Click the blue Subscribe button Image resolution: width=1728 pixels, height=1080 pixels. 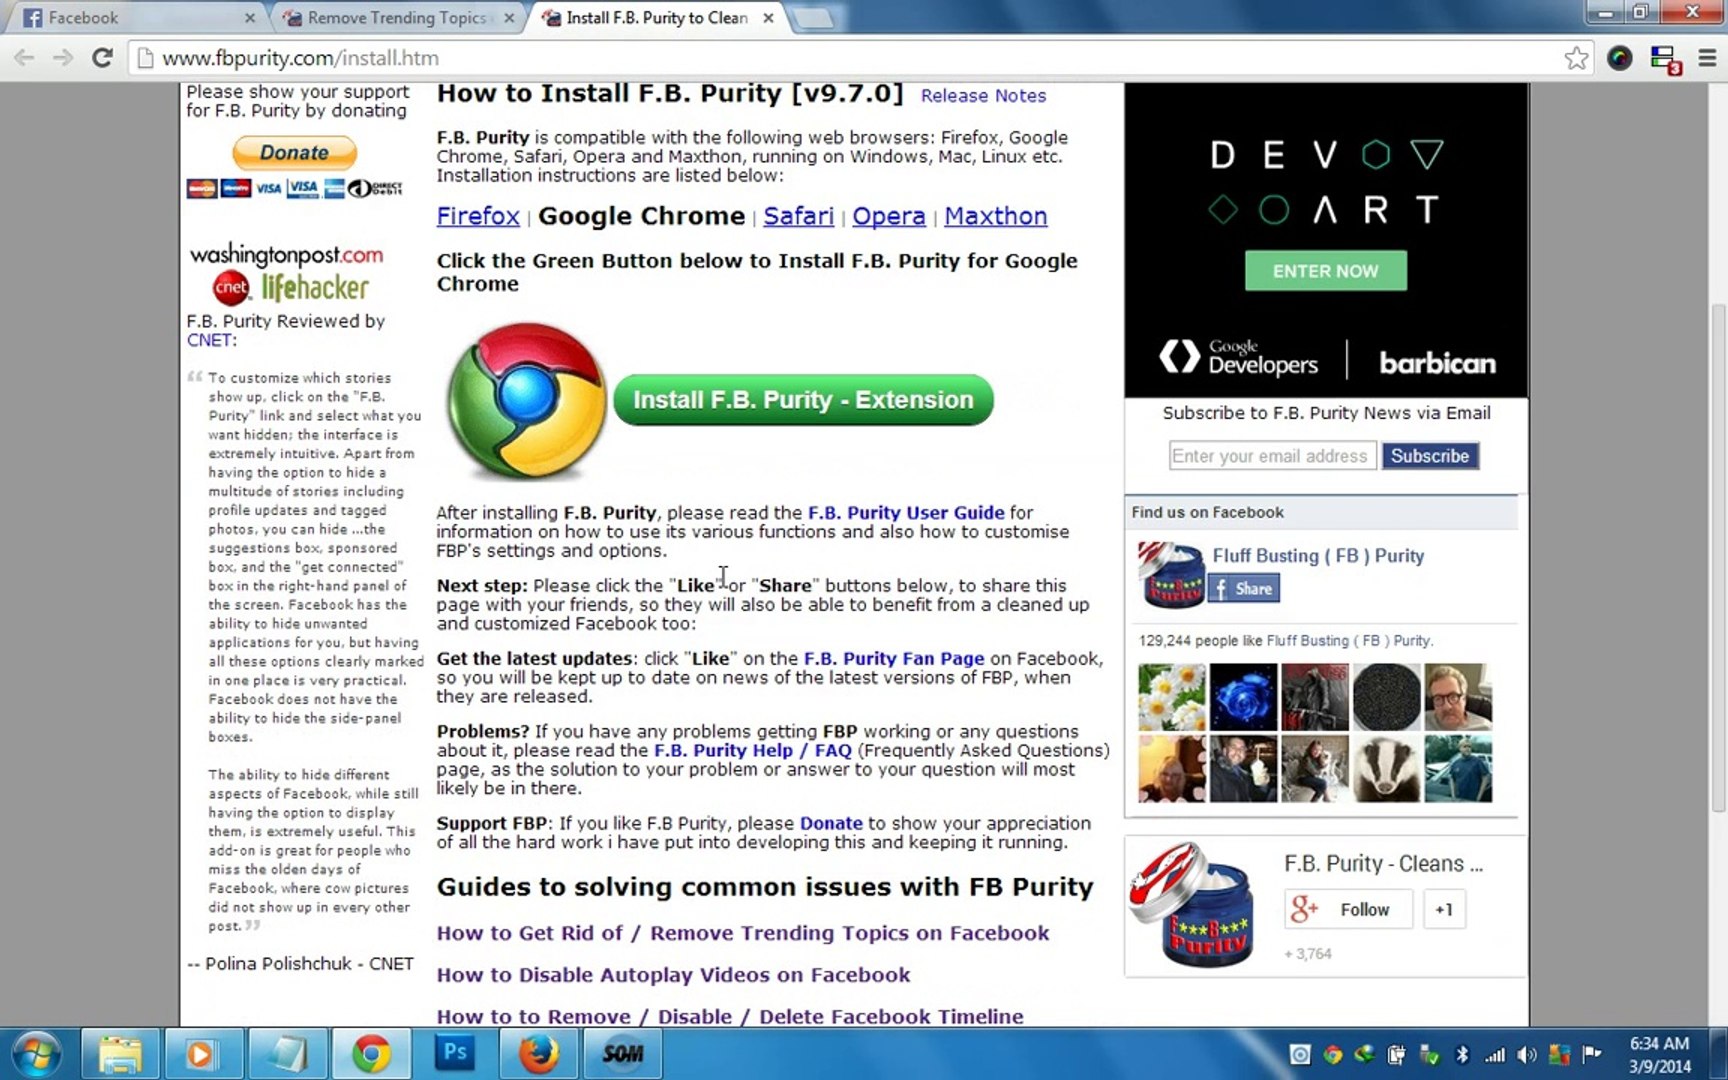[1430, 456]
